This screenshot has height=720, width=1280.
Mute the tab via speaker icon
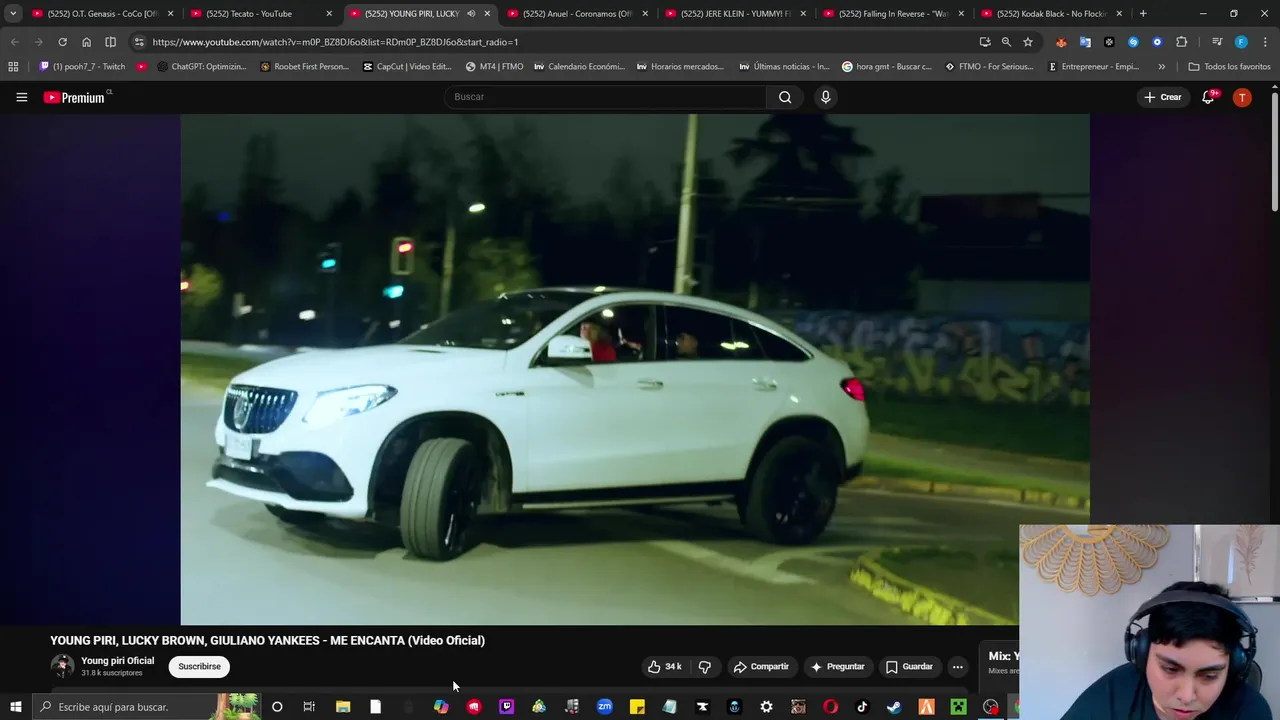[471, 14]
